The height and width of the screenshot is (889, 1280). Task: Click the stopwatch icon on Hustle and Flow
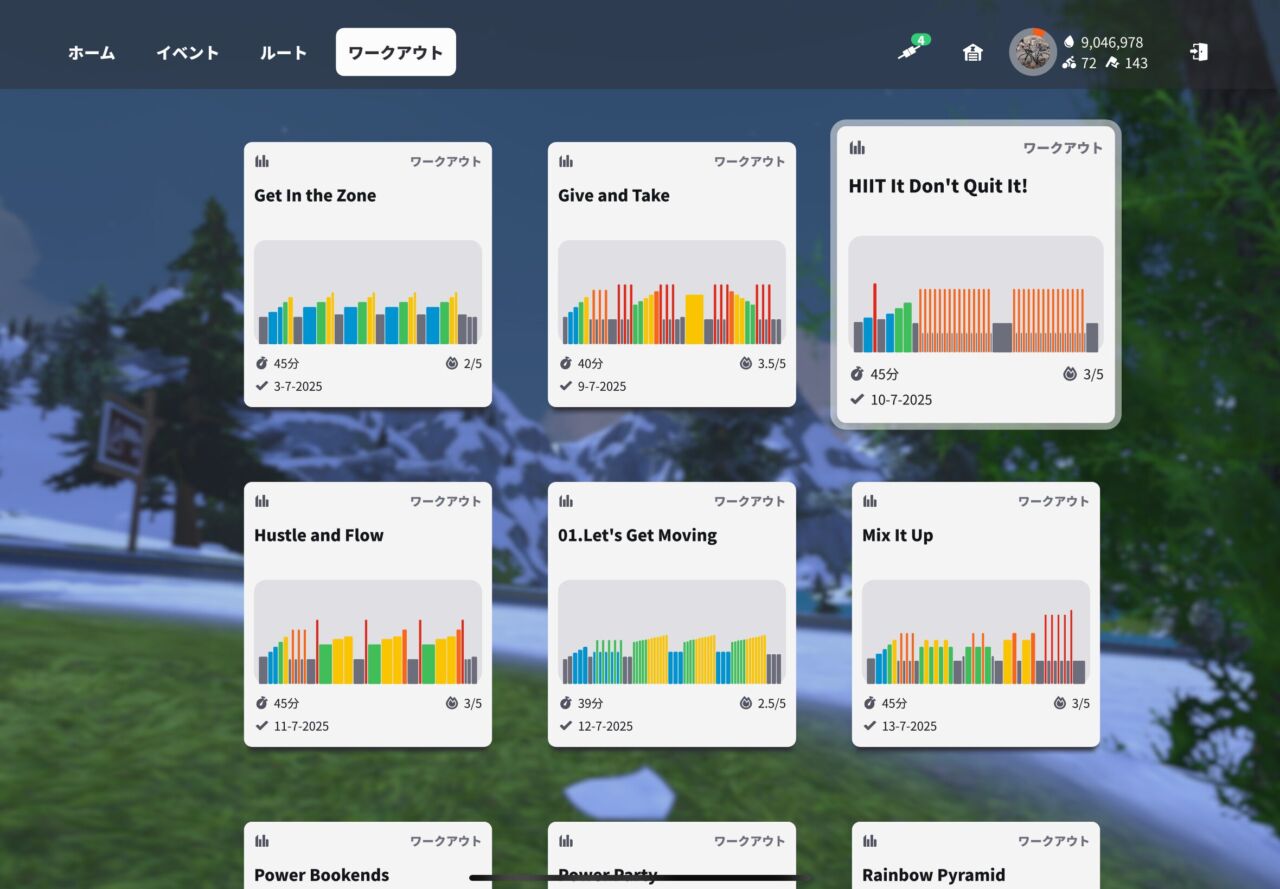point(262,704)
